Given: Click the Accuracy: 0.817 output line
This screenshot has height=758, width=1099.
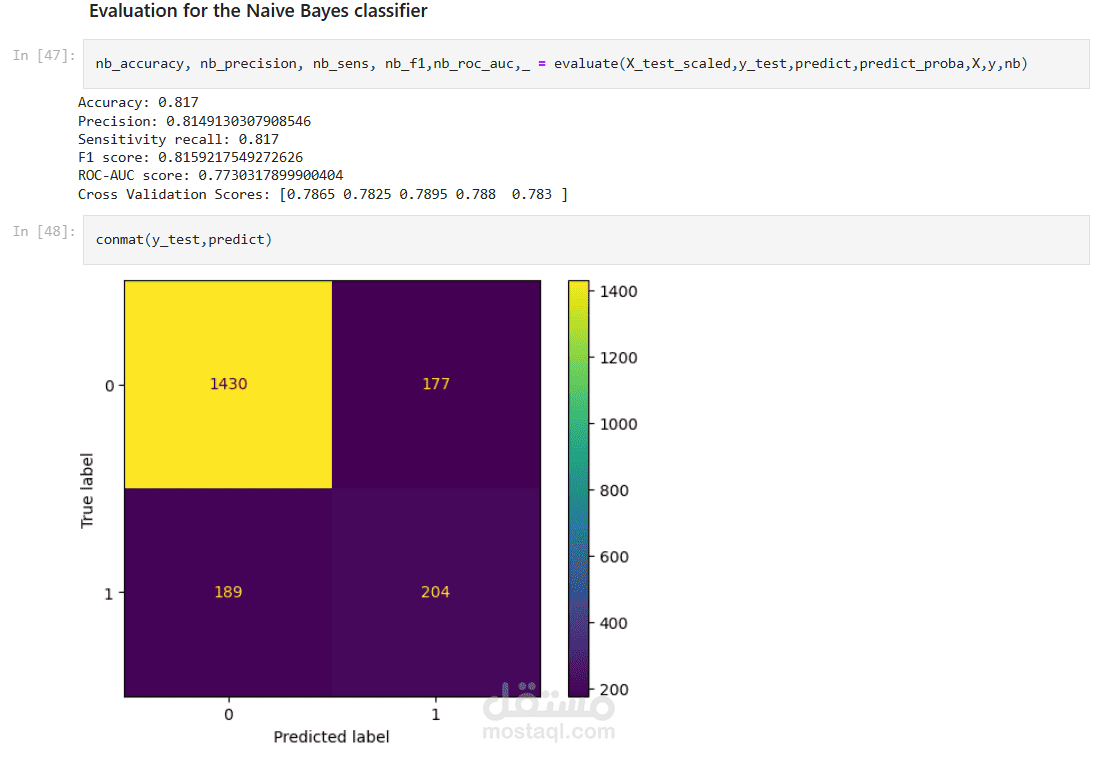Looking at the screenshot, I should [138, 102].
